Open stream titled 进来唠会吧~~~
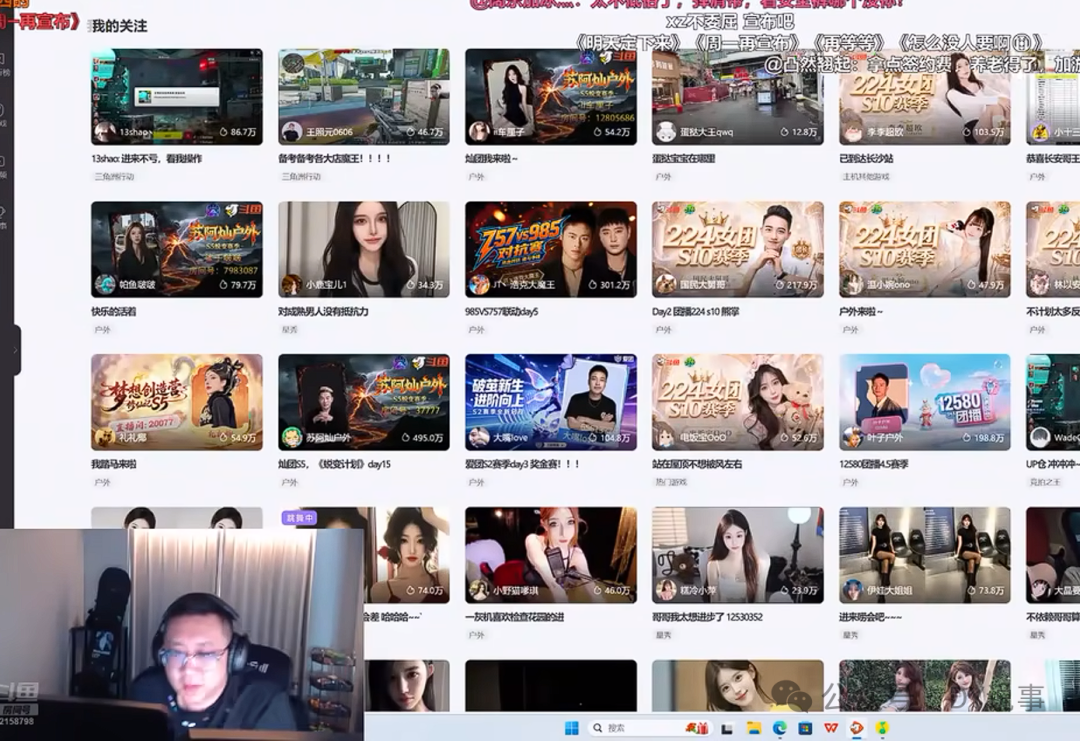 [870, 617]
